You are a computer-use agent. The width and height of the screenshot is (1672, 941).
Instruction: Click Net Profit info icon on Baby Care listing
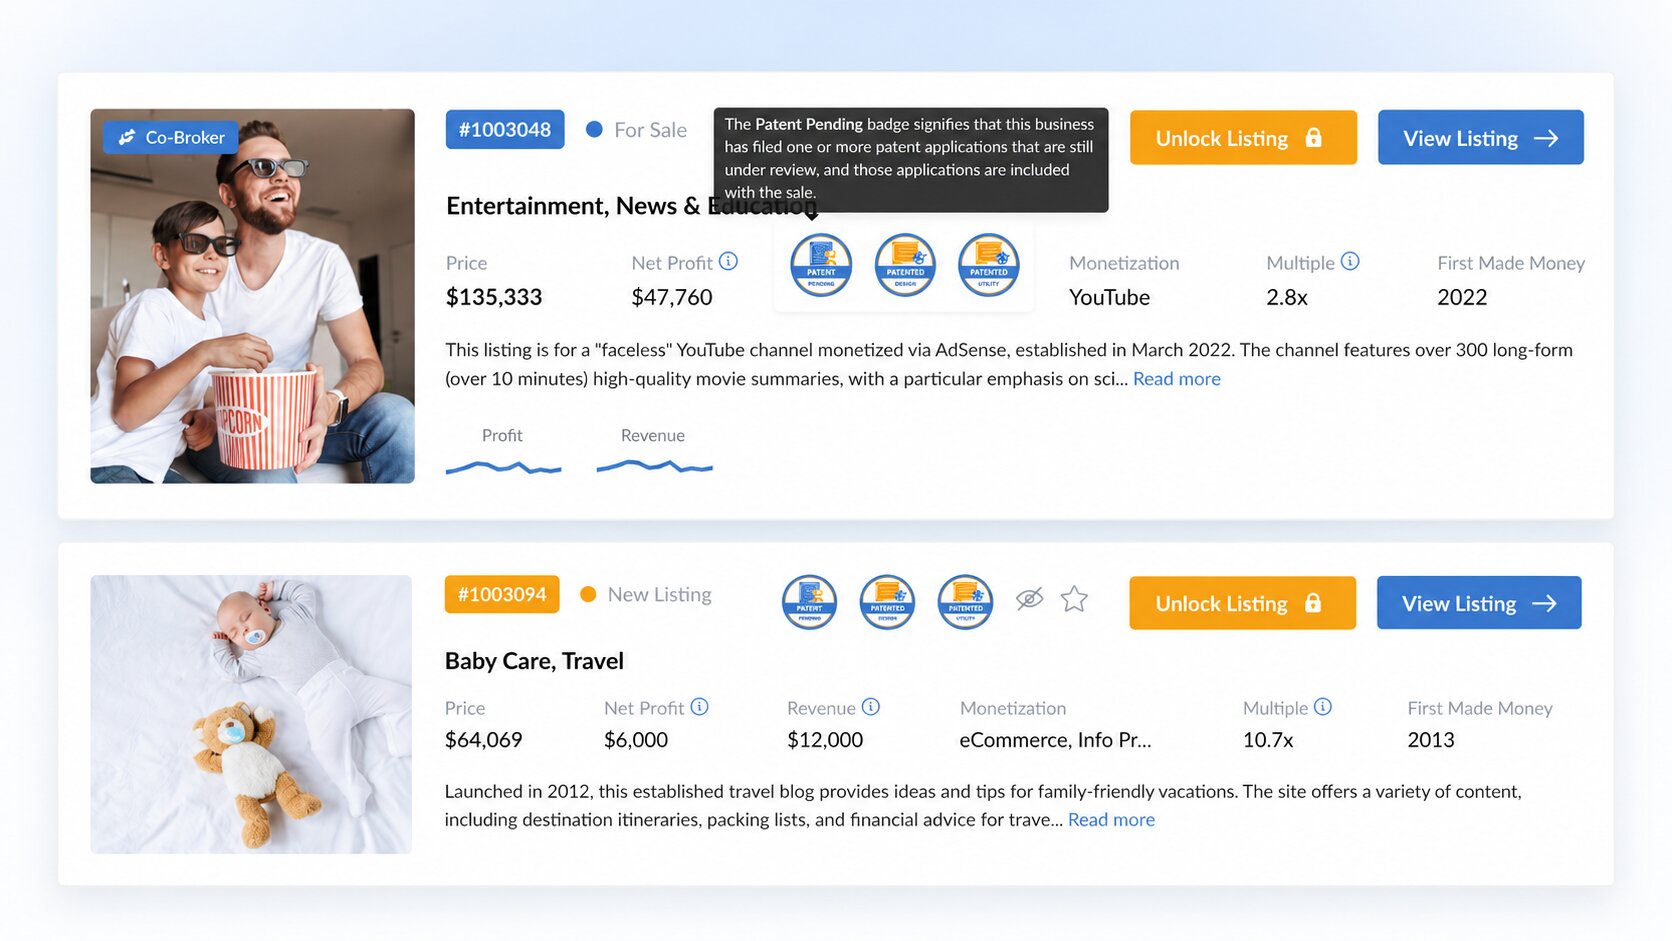tap(700, 707)
